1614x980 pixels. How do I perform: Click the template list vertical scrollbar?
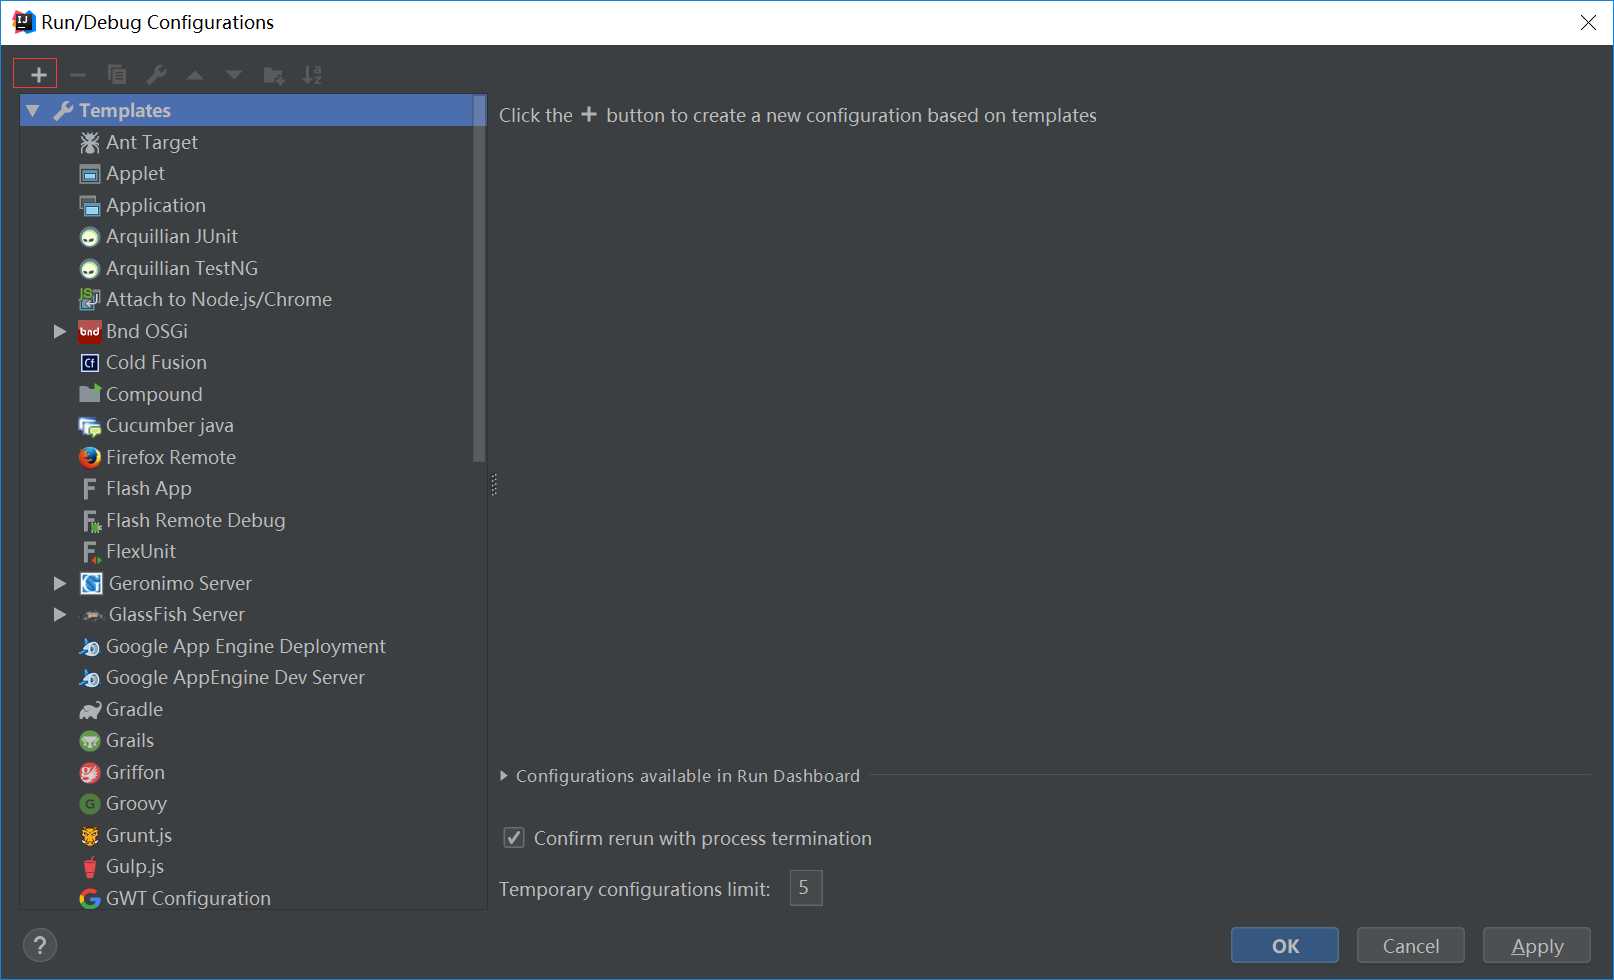pyautogui.click(x=479, y=278)
